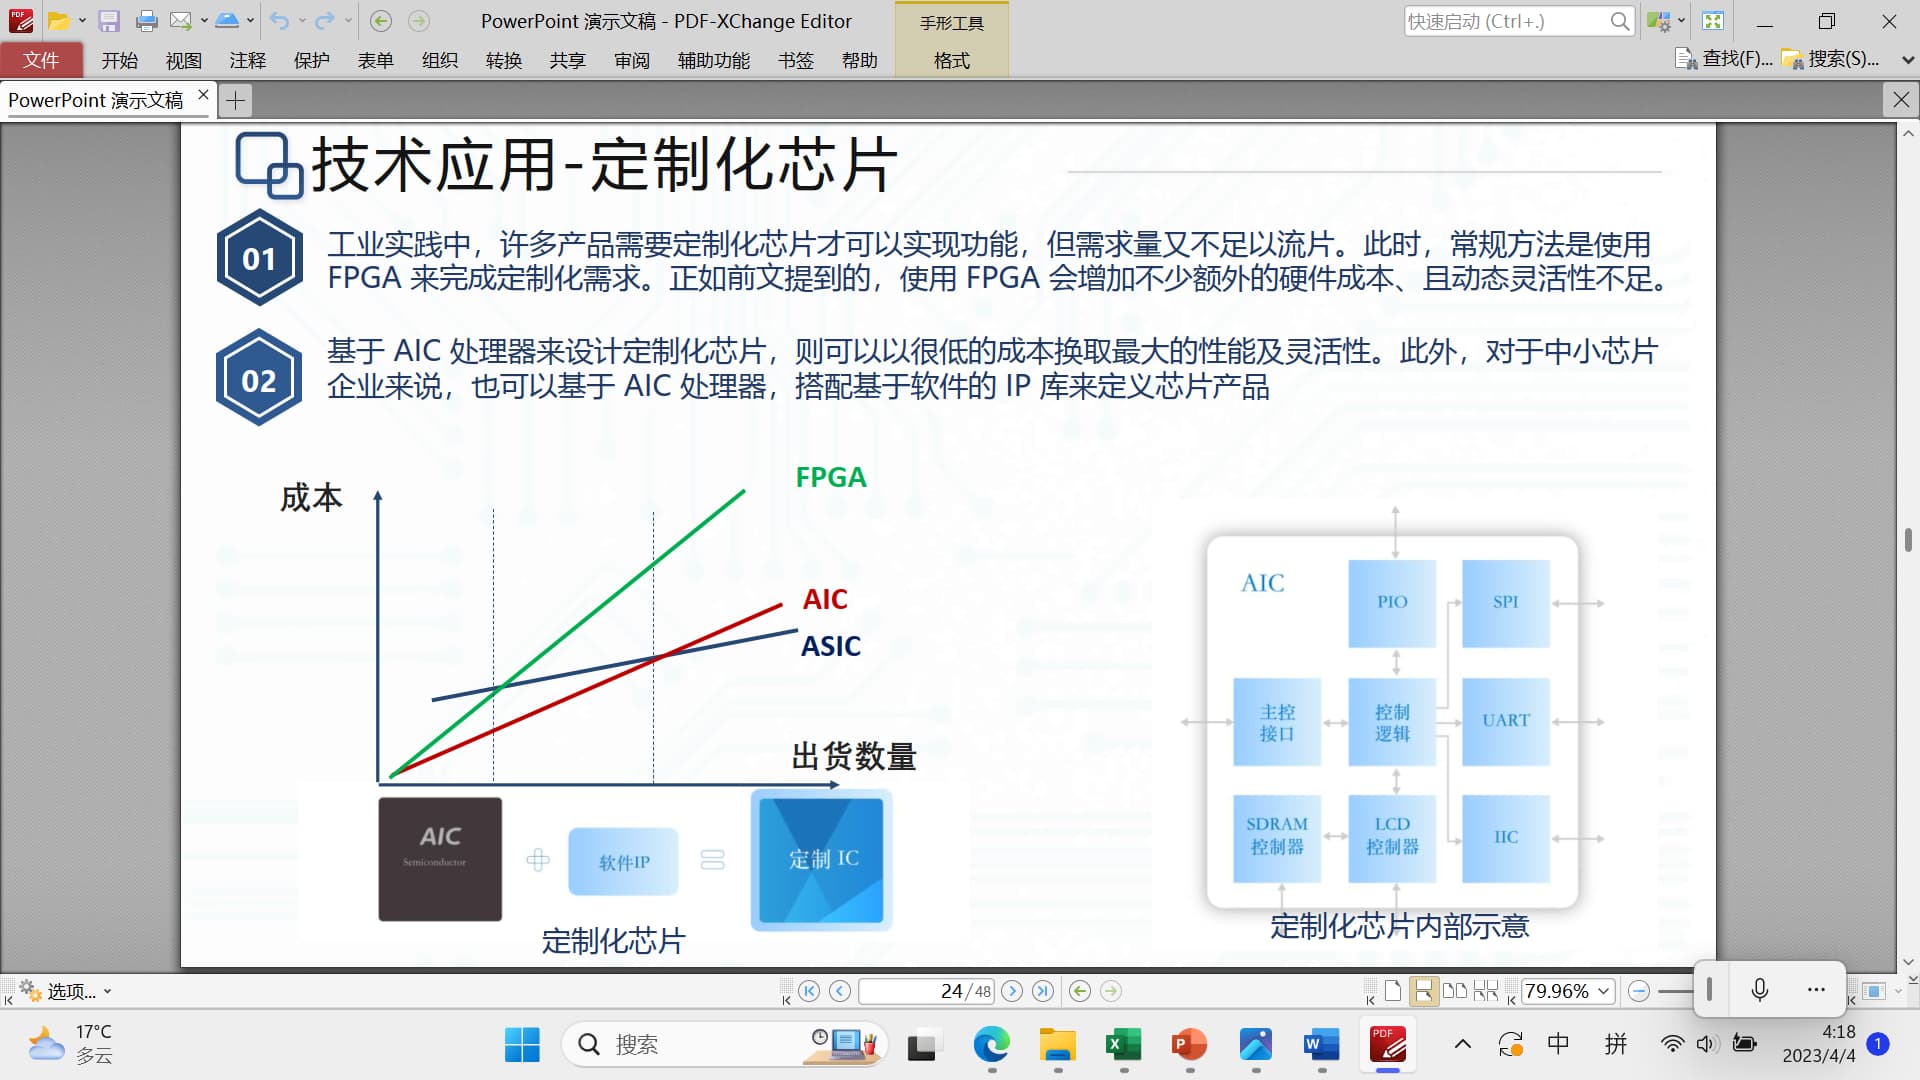Open the 选项 options button
The width and height of the screenshot is (1920, 1080).
coord(66,991)
